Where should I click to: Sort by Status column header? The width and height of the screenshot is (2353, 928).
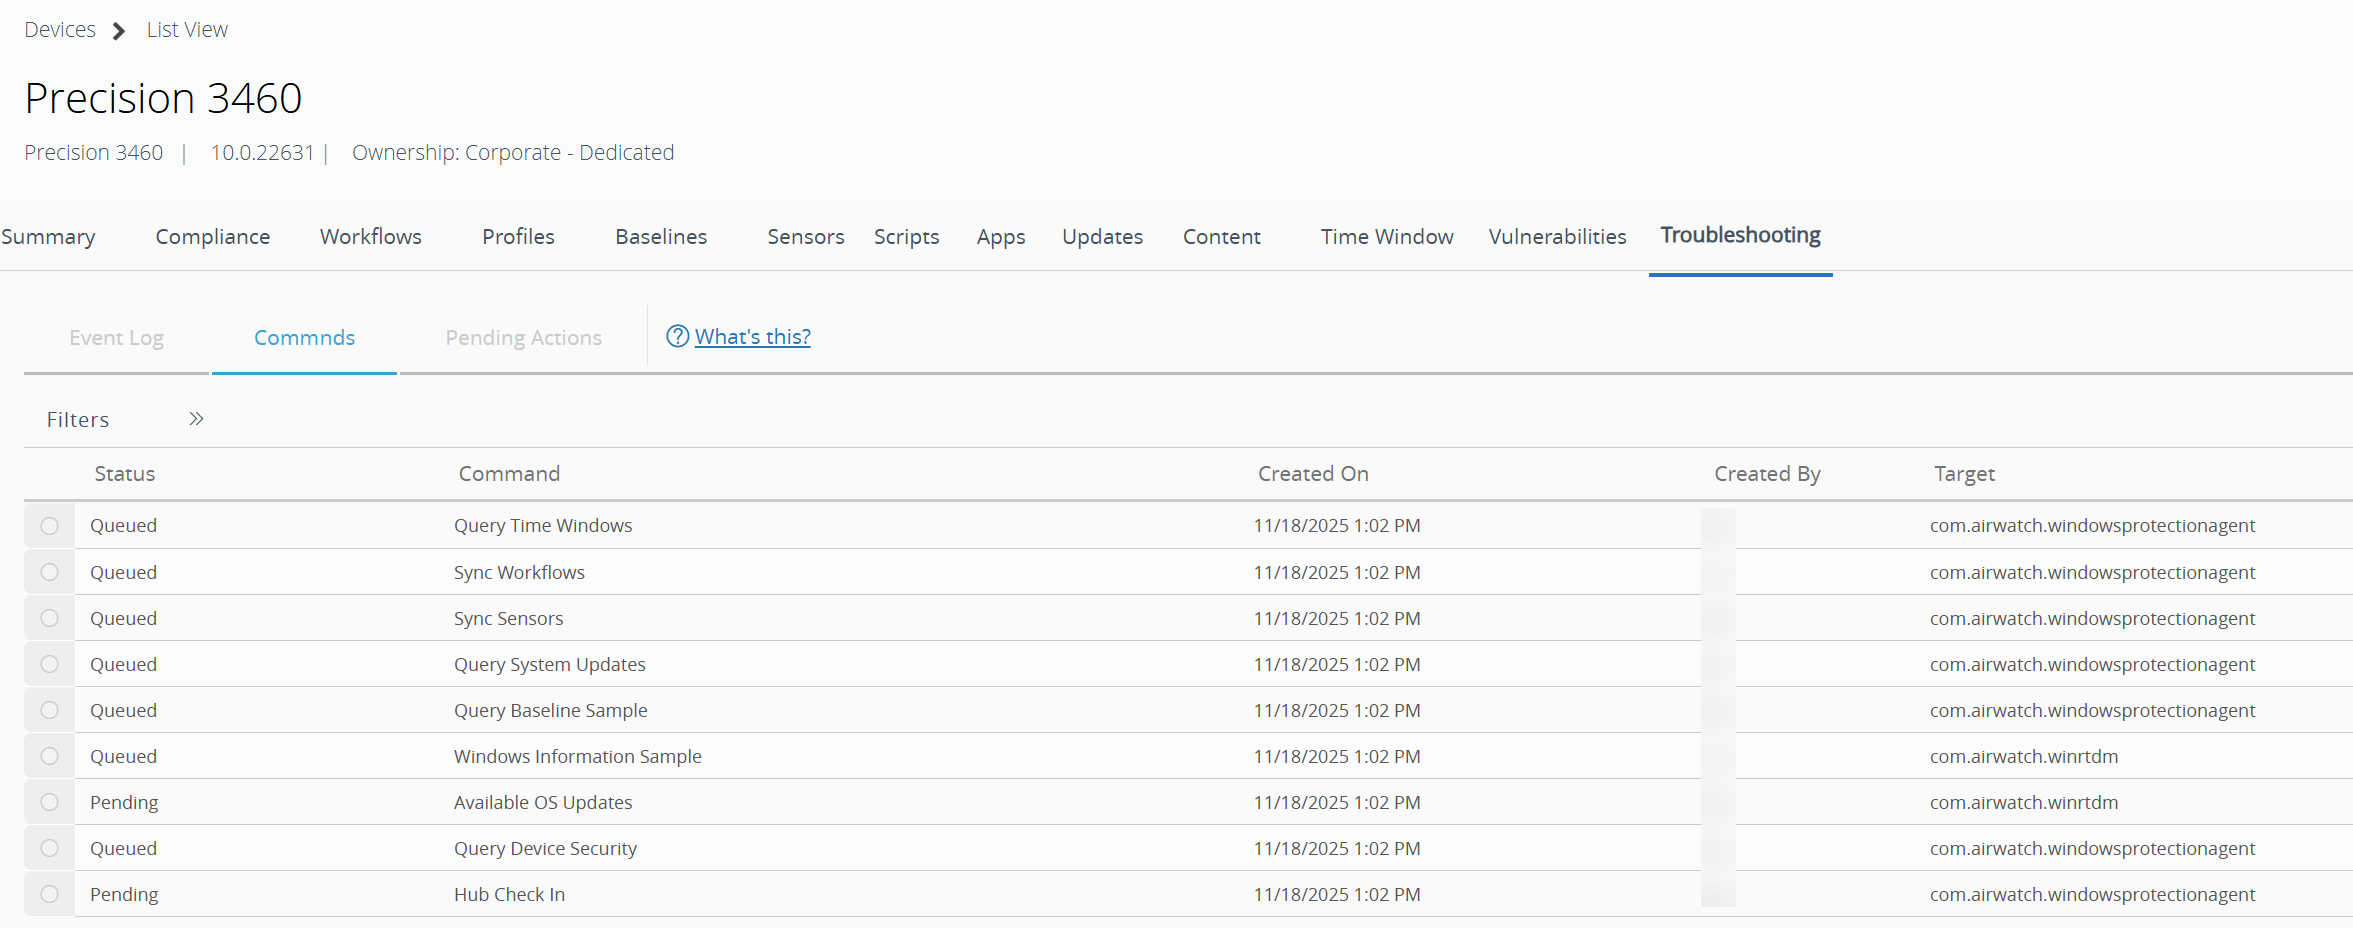125,474
